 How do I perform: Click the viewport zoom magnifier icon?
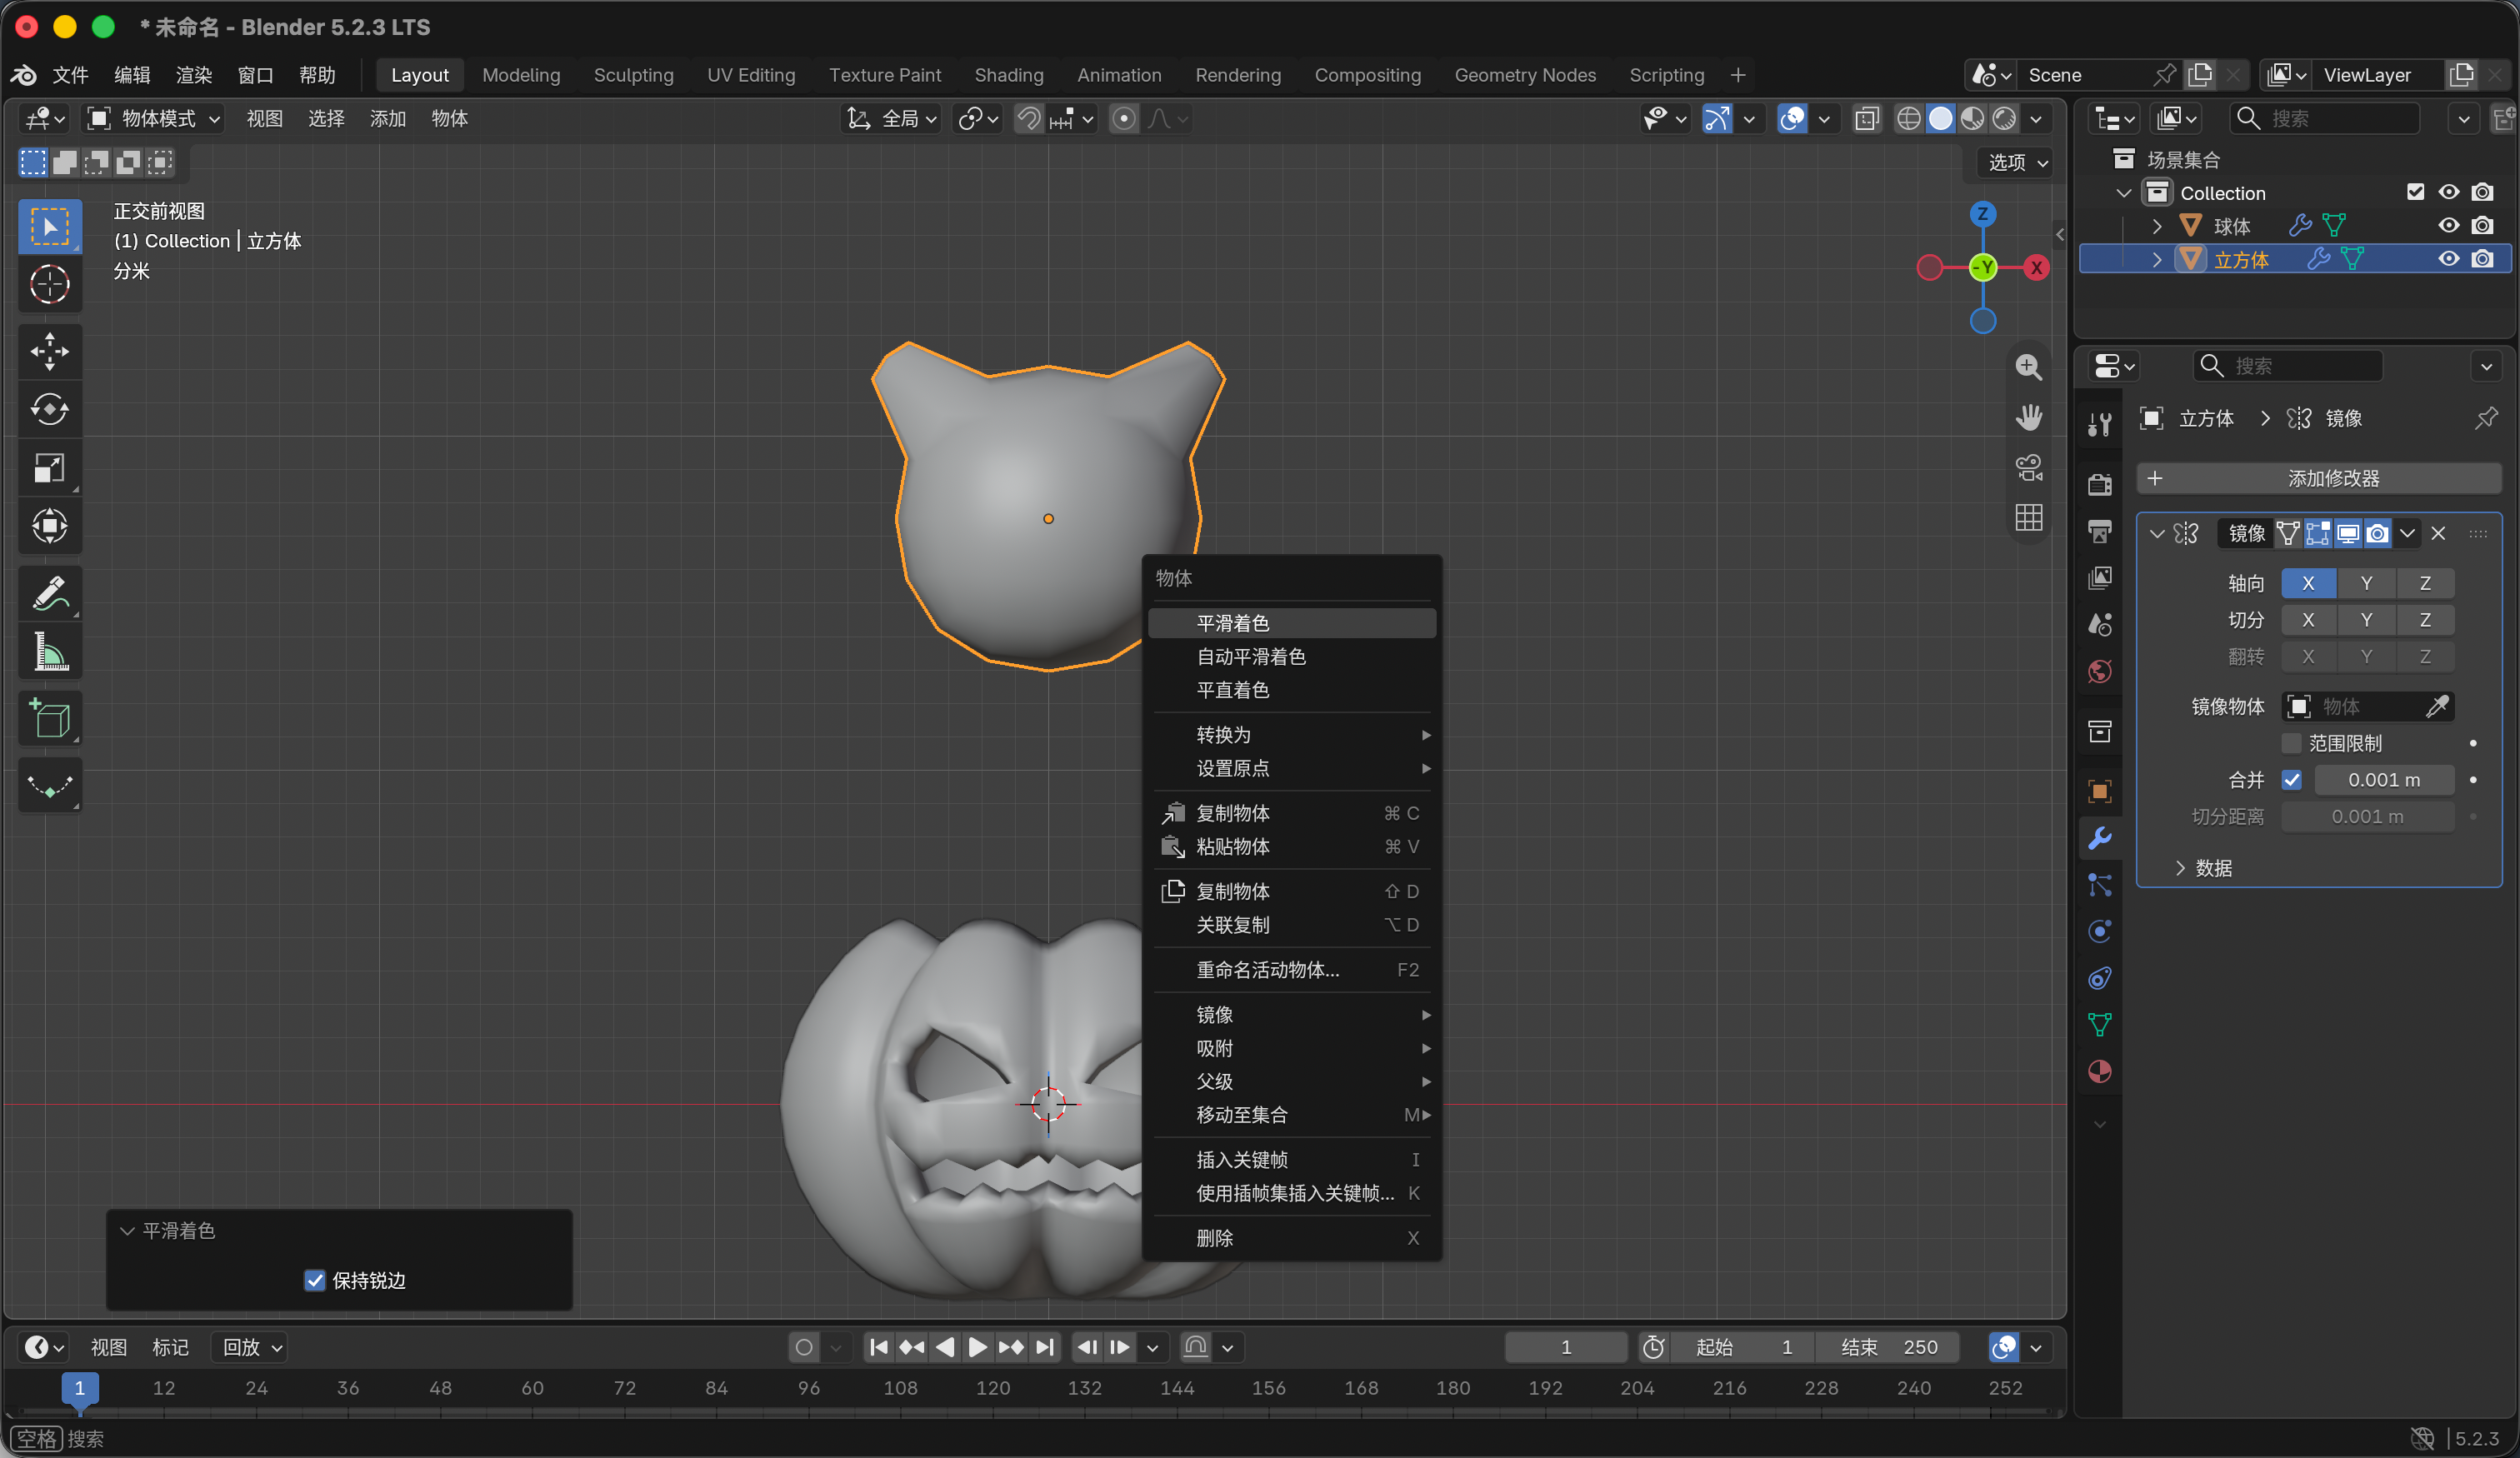coord(2028,367)
